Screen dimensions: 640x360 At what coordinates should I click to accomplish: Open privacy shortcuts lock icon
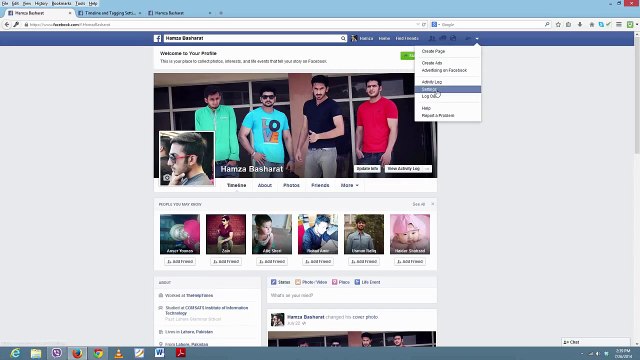tap(468, 38)
